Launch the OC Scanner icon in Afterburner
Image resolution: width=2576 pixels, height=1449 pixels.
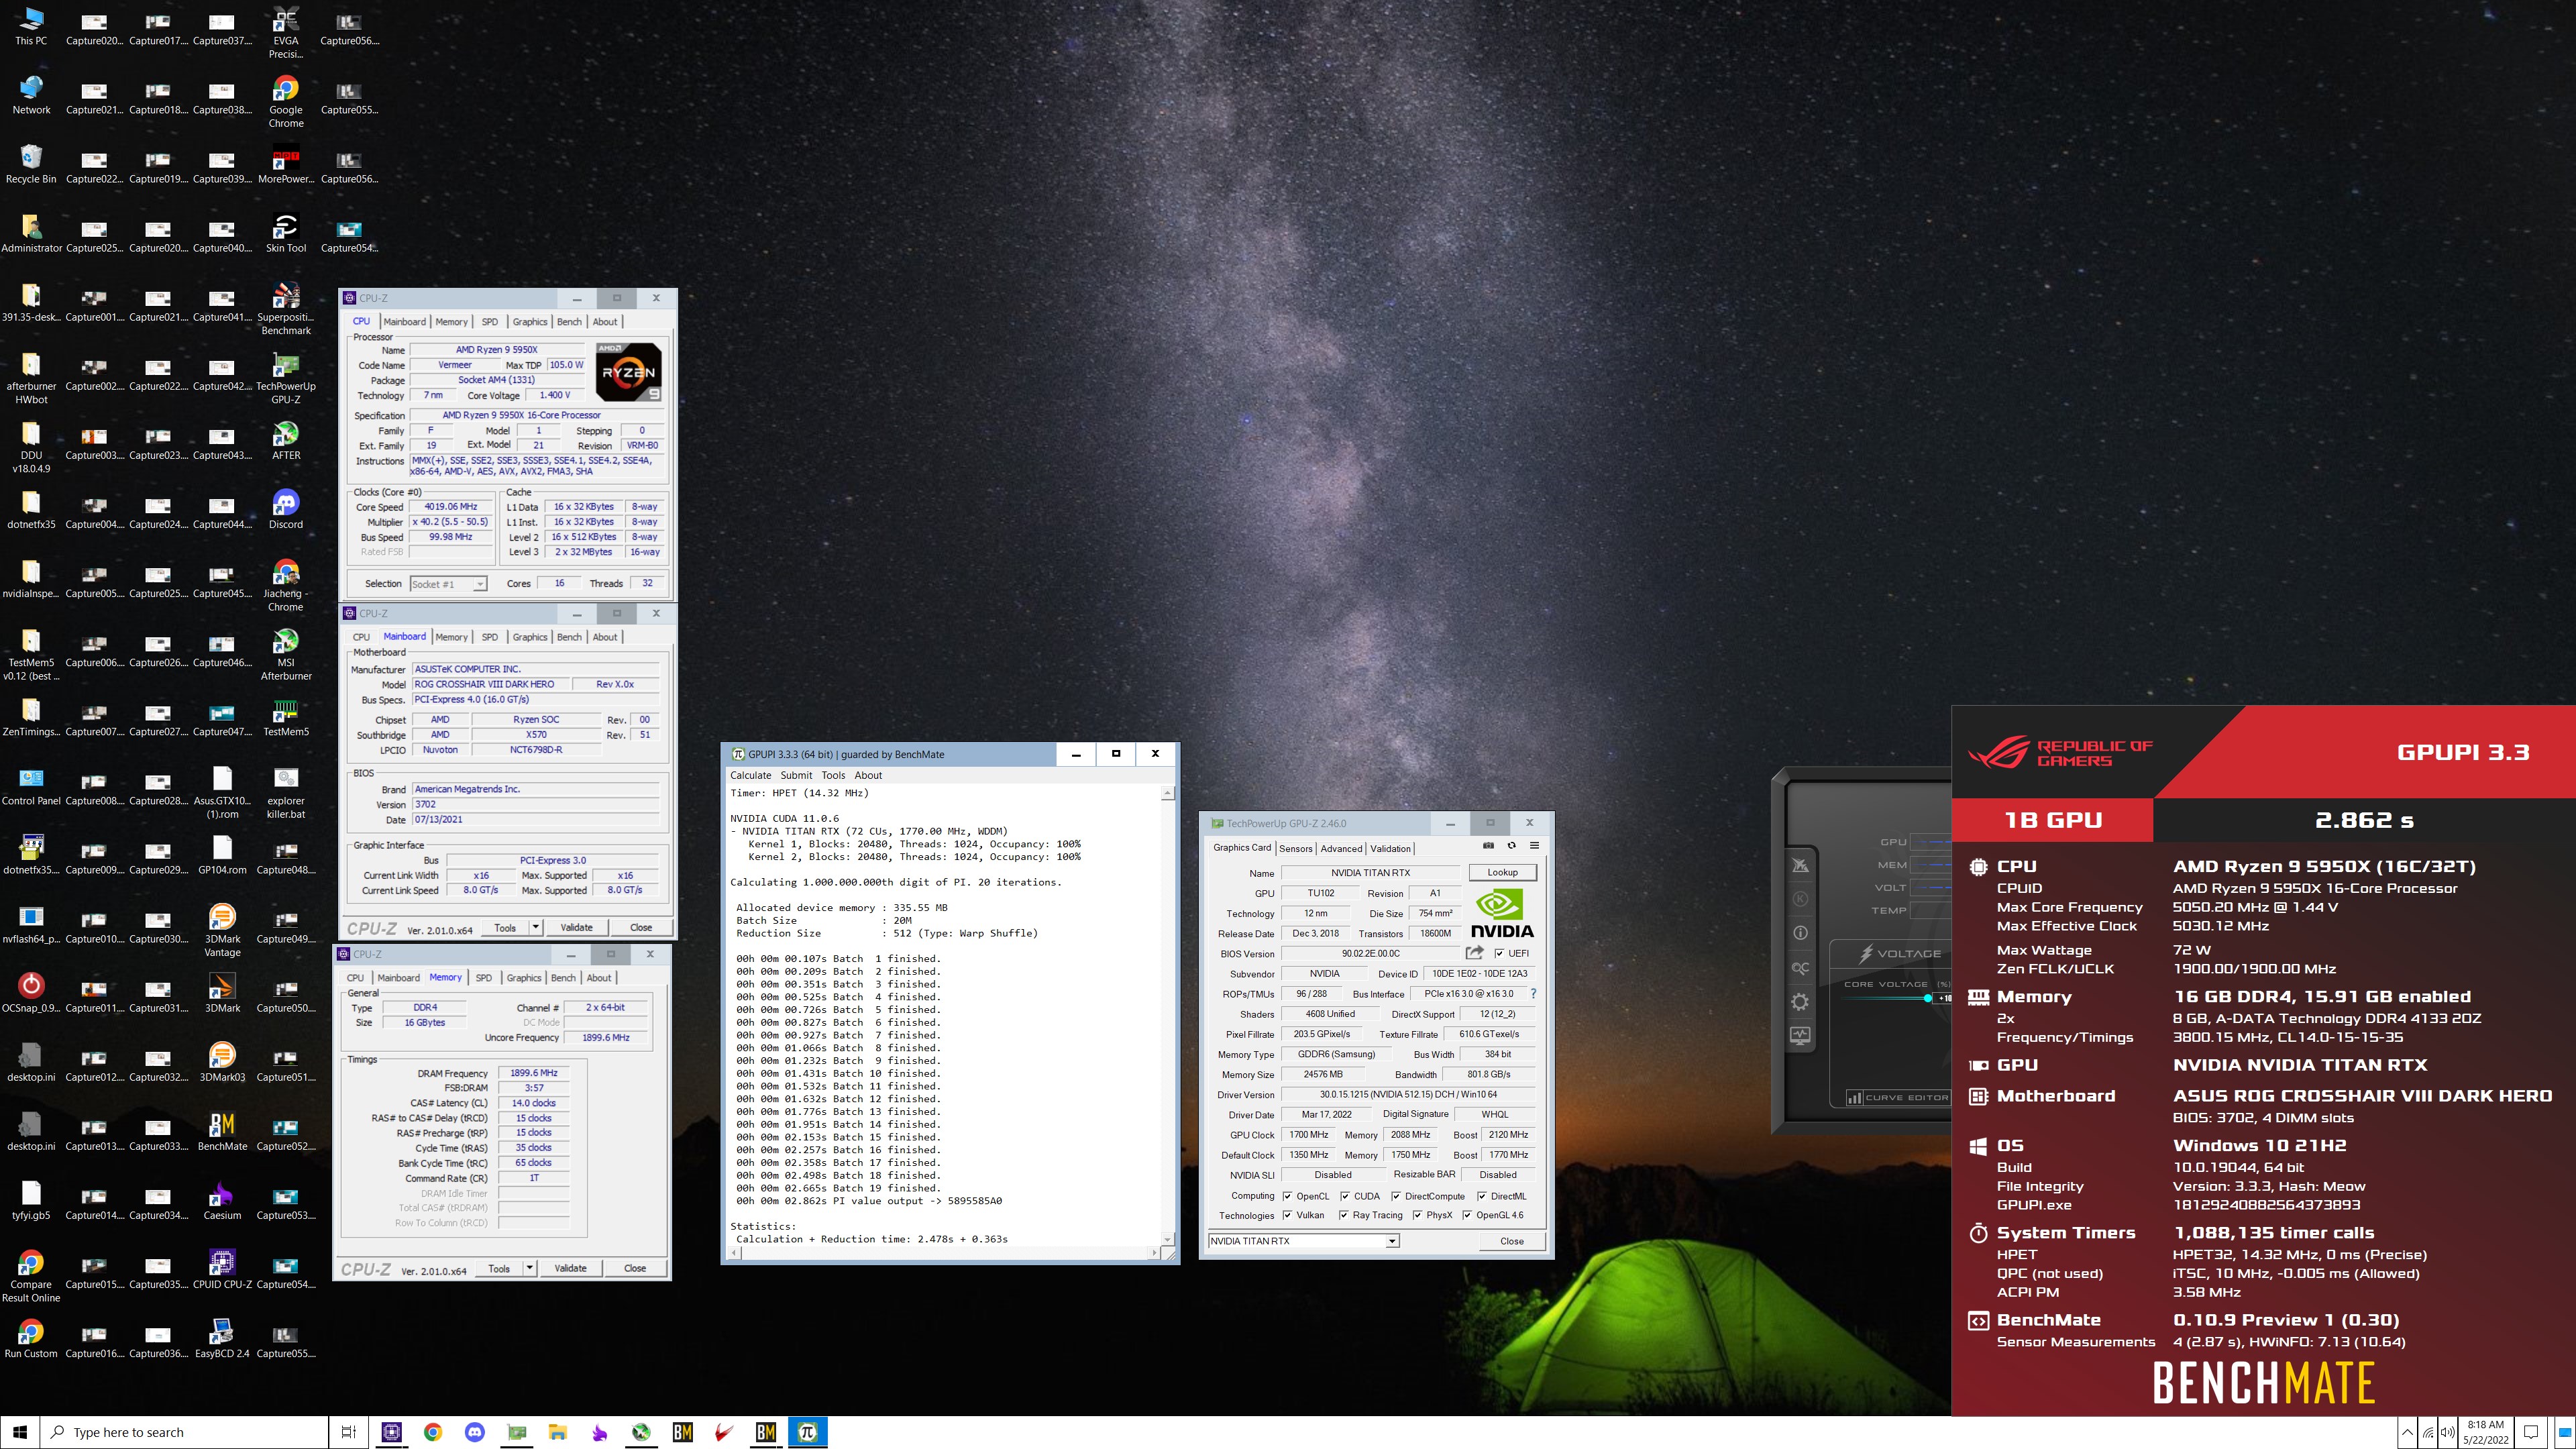pos(1800,968)
